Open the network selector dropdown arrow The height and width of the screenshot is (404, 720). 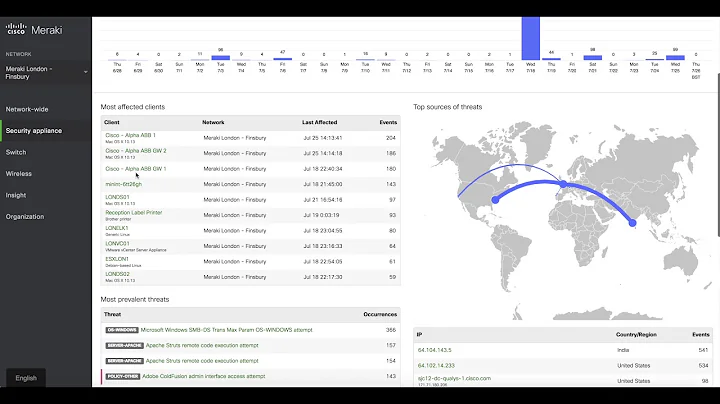85,72
